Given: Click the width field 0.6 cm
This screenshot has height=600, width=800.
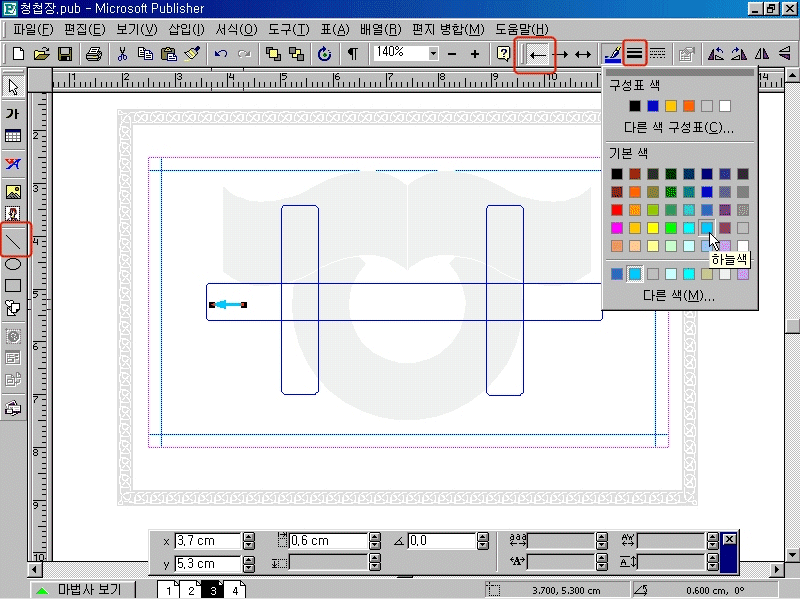Looking at the screenshot, I should [x=329, y=541].
